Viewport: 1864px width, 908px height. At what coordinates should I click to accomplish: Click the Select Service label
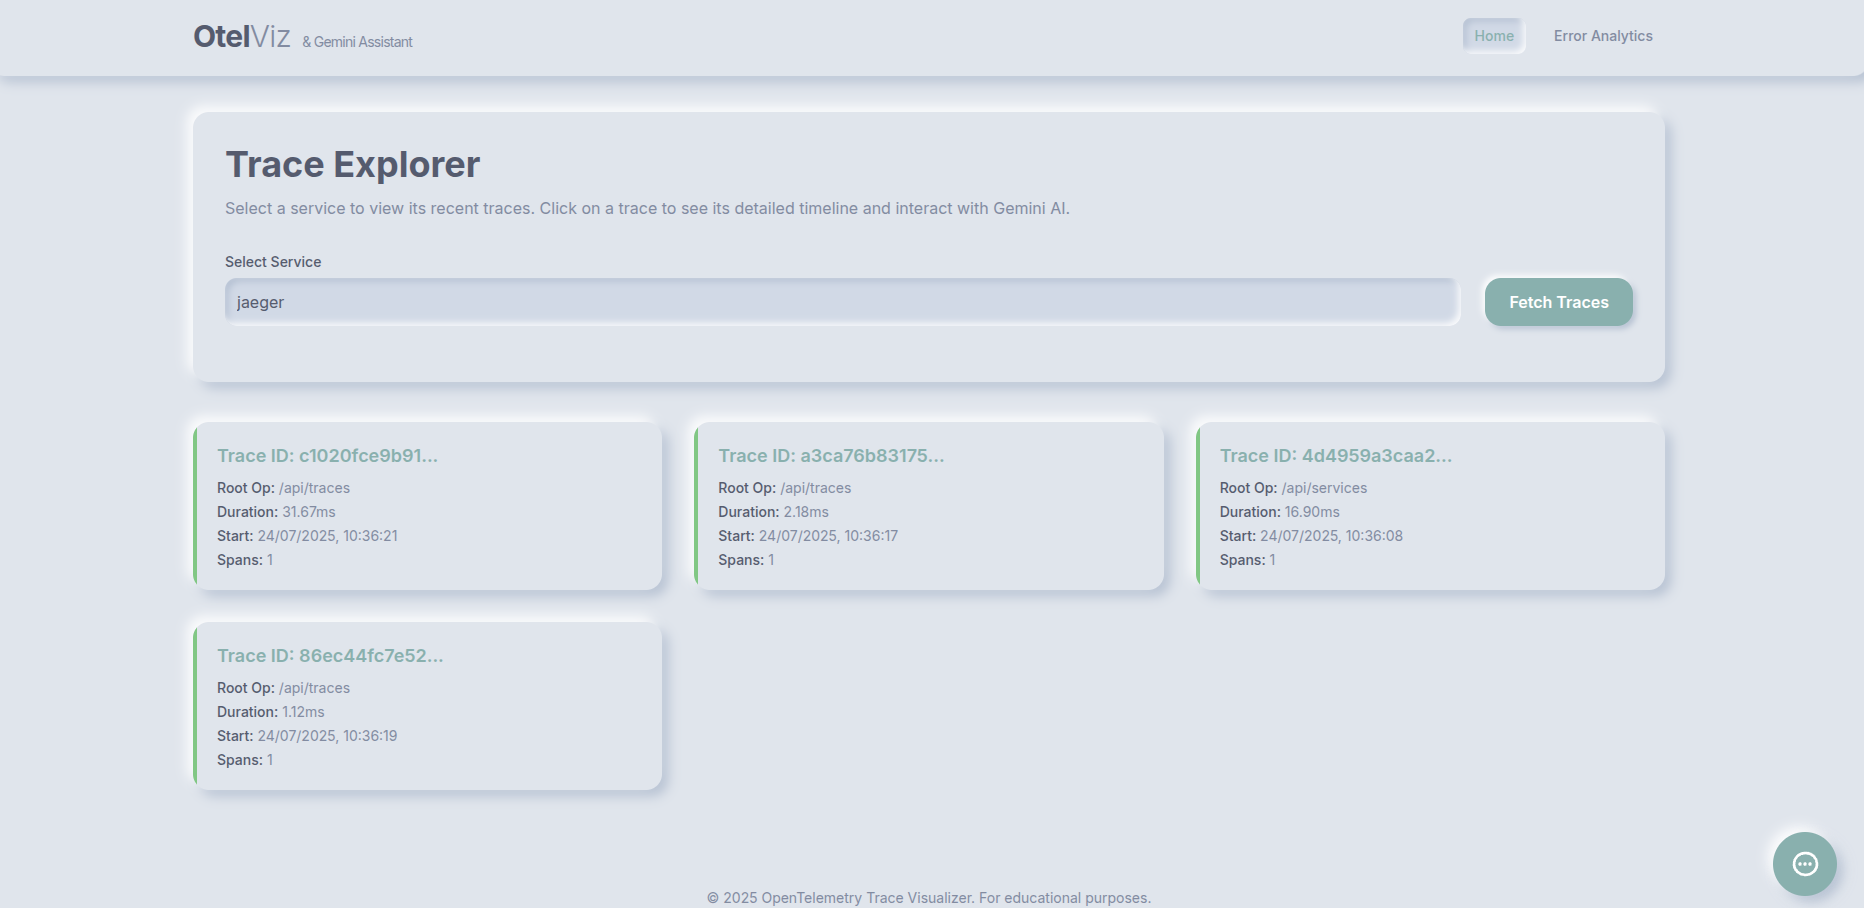coord(272,261)
